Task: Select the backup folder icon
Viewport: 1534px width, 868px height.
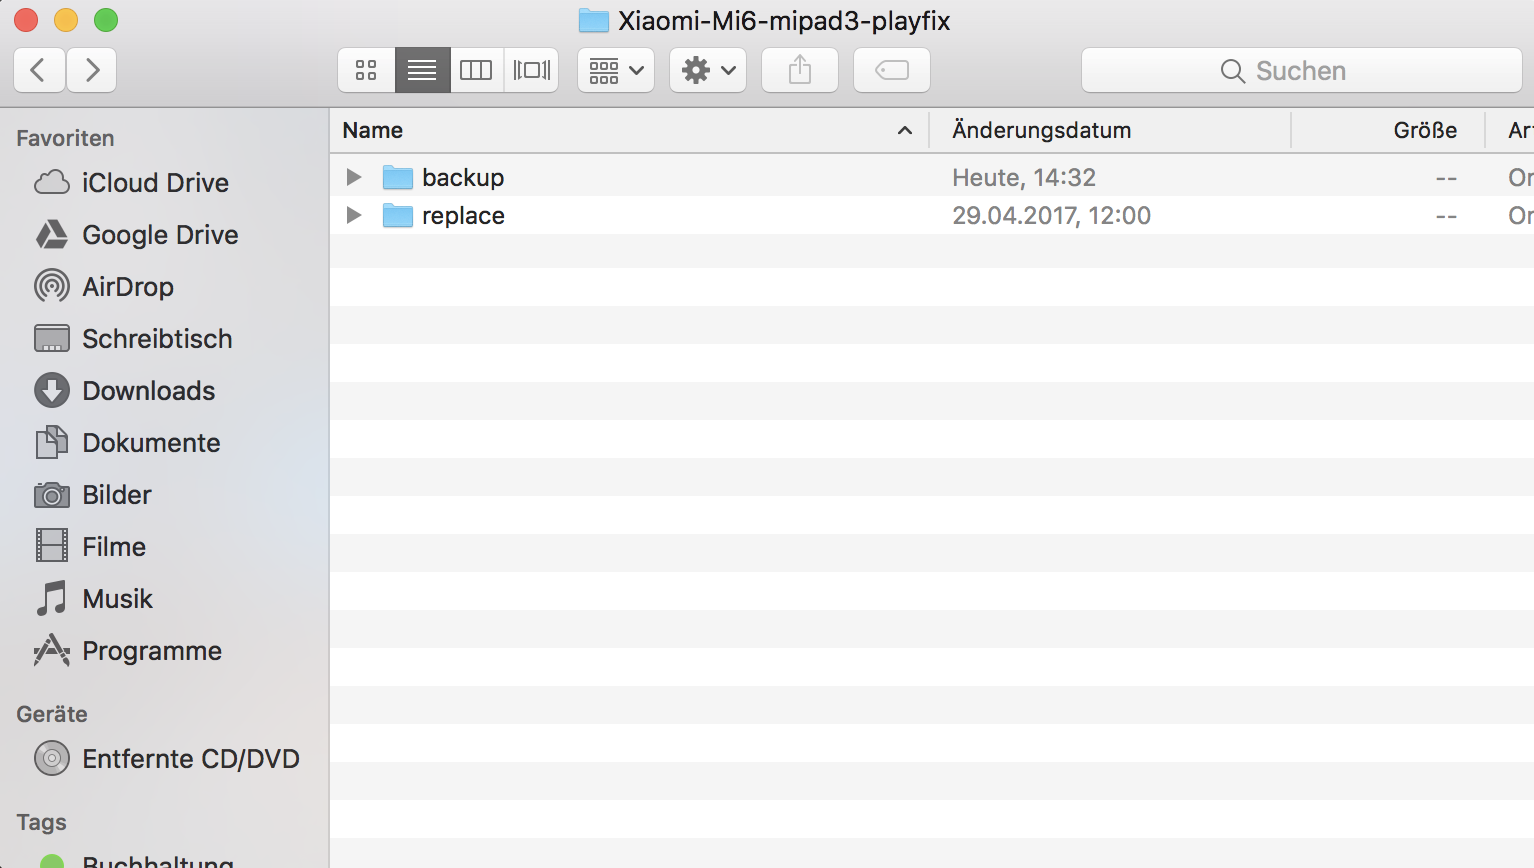Action: pos(398,178)
